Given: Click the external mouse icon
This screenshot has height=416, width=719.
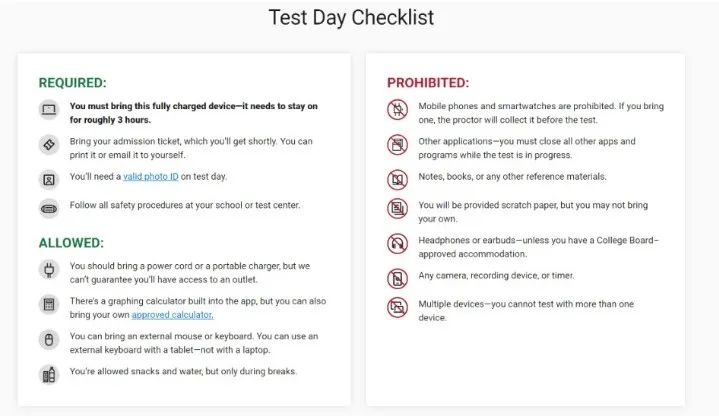Looking at the screenshot, I should [49, 340].
